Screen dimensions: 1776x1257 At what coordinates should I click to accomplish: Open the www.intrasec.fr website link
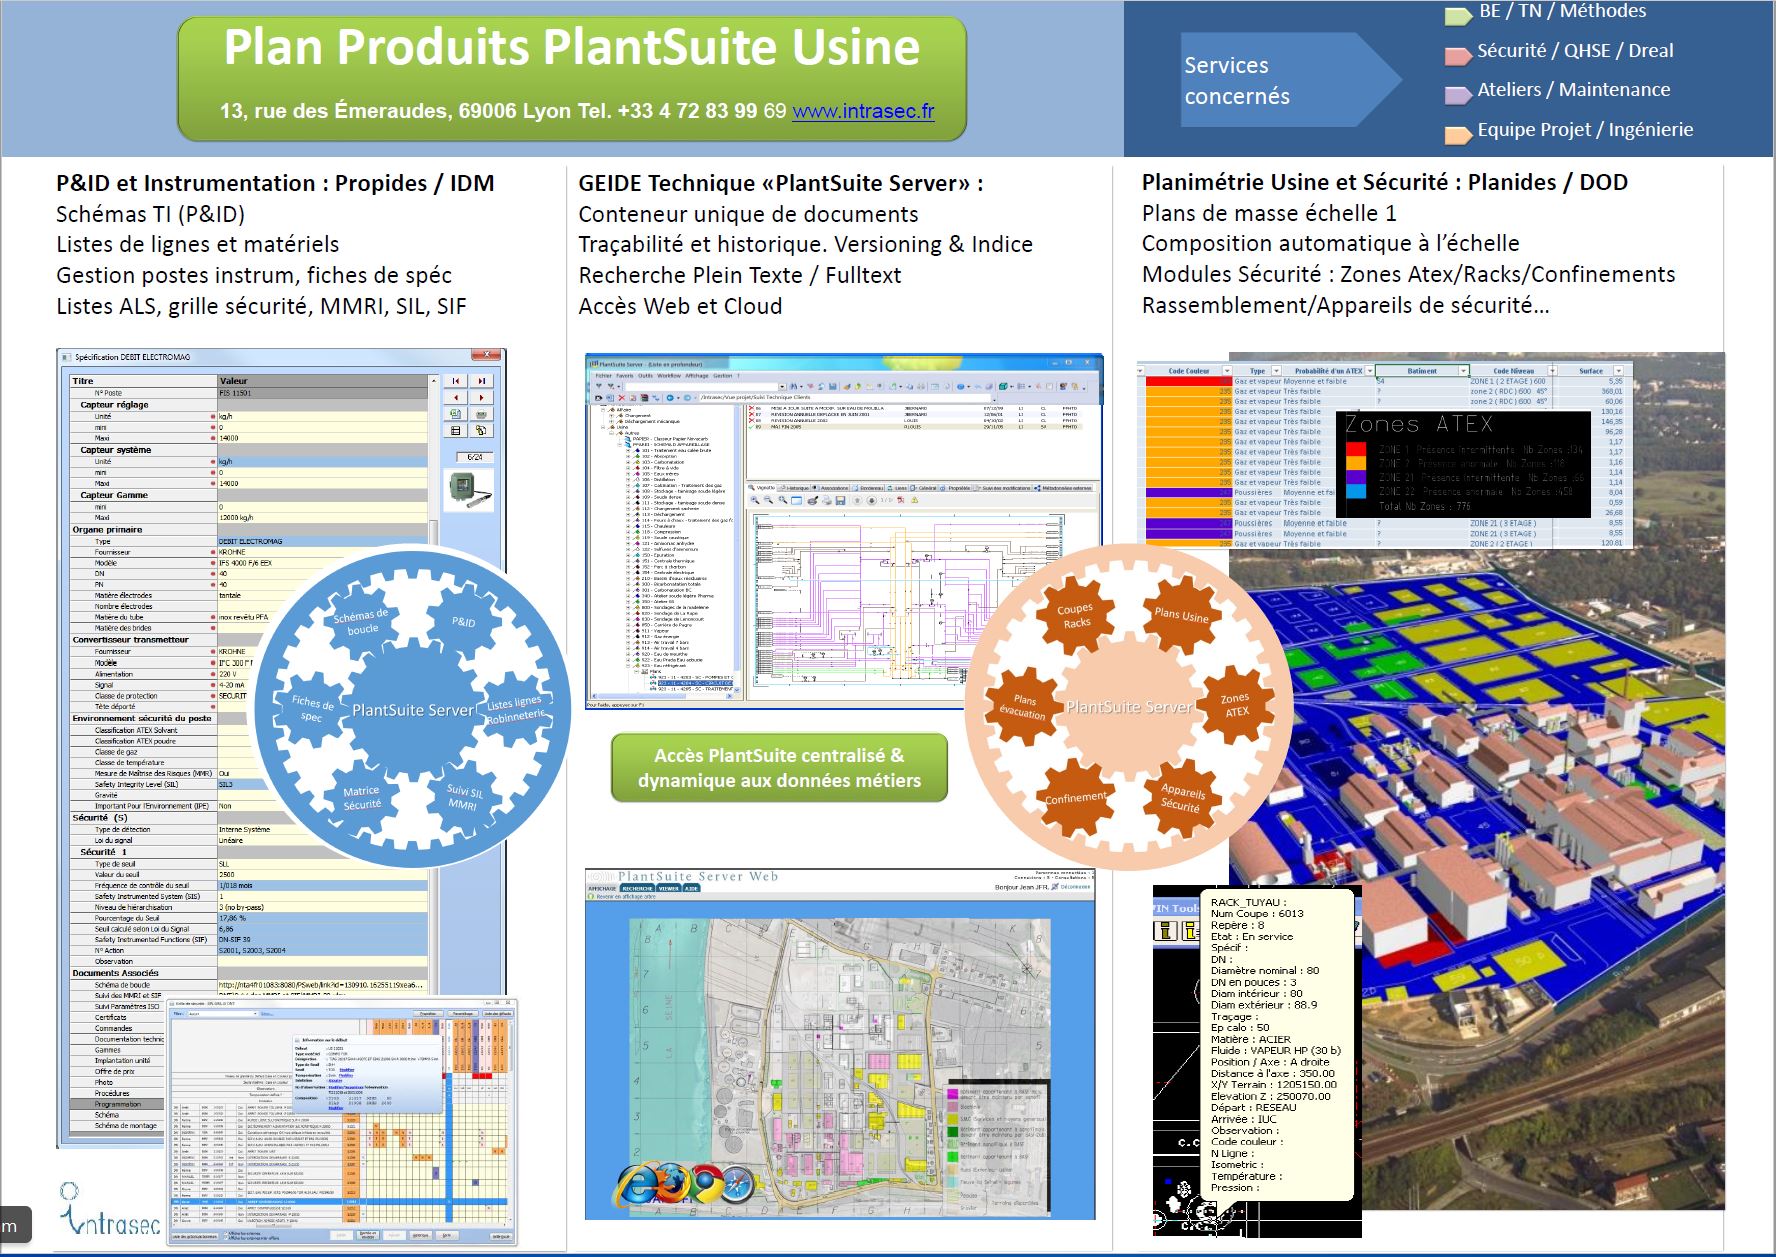[x=863, y=111]
